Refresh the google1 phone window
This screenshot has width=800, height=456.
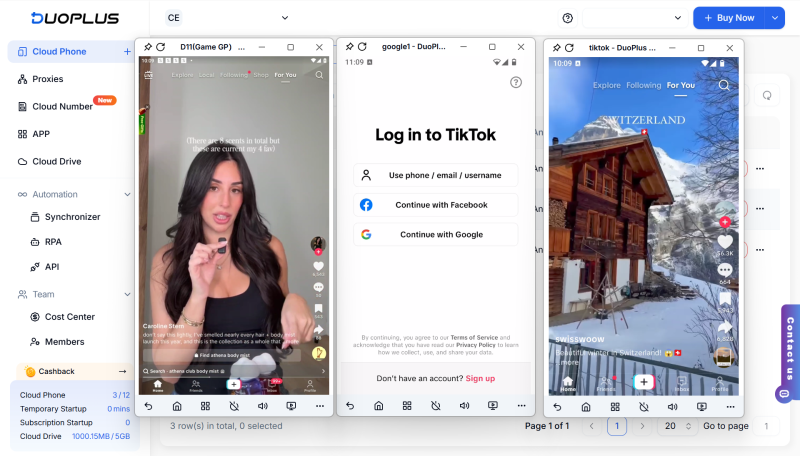pyautogui.click(x=361, y=47)
